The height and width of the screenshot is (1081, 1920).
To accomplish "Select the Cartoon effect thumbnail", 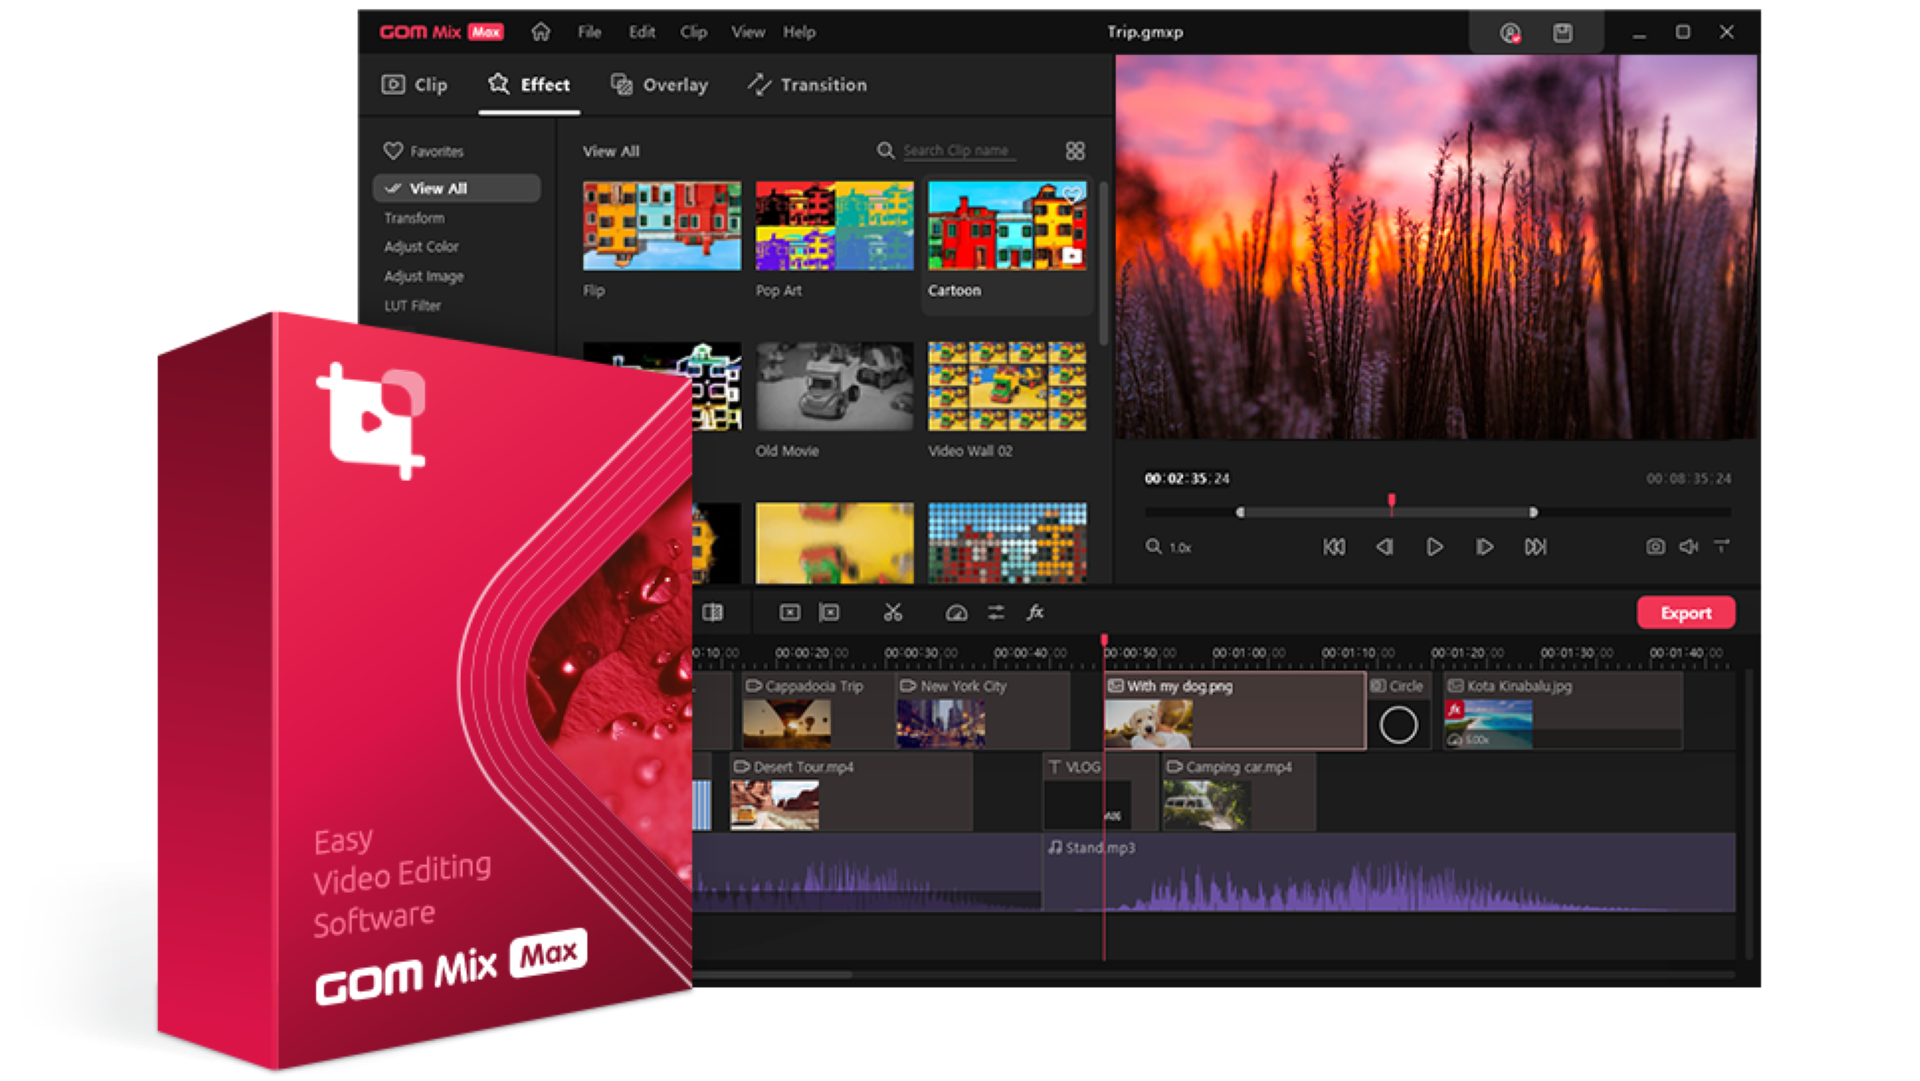I will tap(1007, 226).
